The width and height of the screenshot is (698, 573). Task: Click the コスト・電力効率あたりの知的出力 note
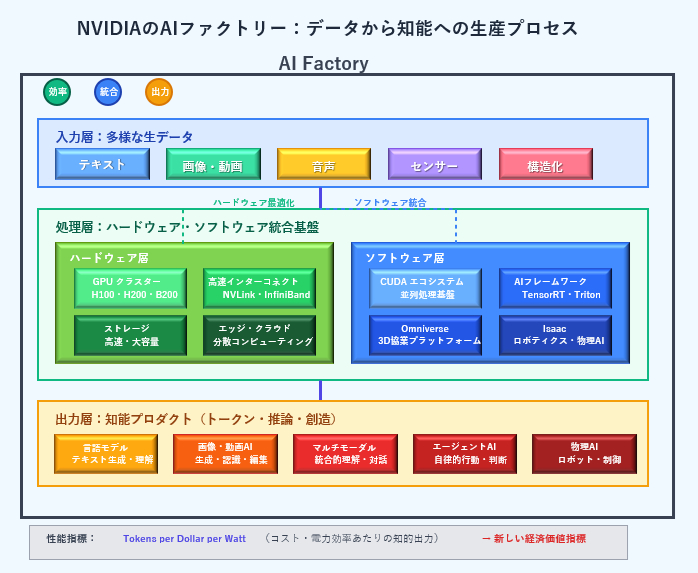pos(352,539)
